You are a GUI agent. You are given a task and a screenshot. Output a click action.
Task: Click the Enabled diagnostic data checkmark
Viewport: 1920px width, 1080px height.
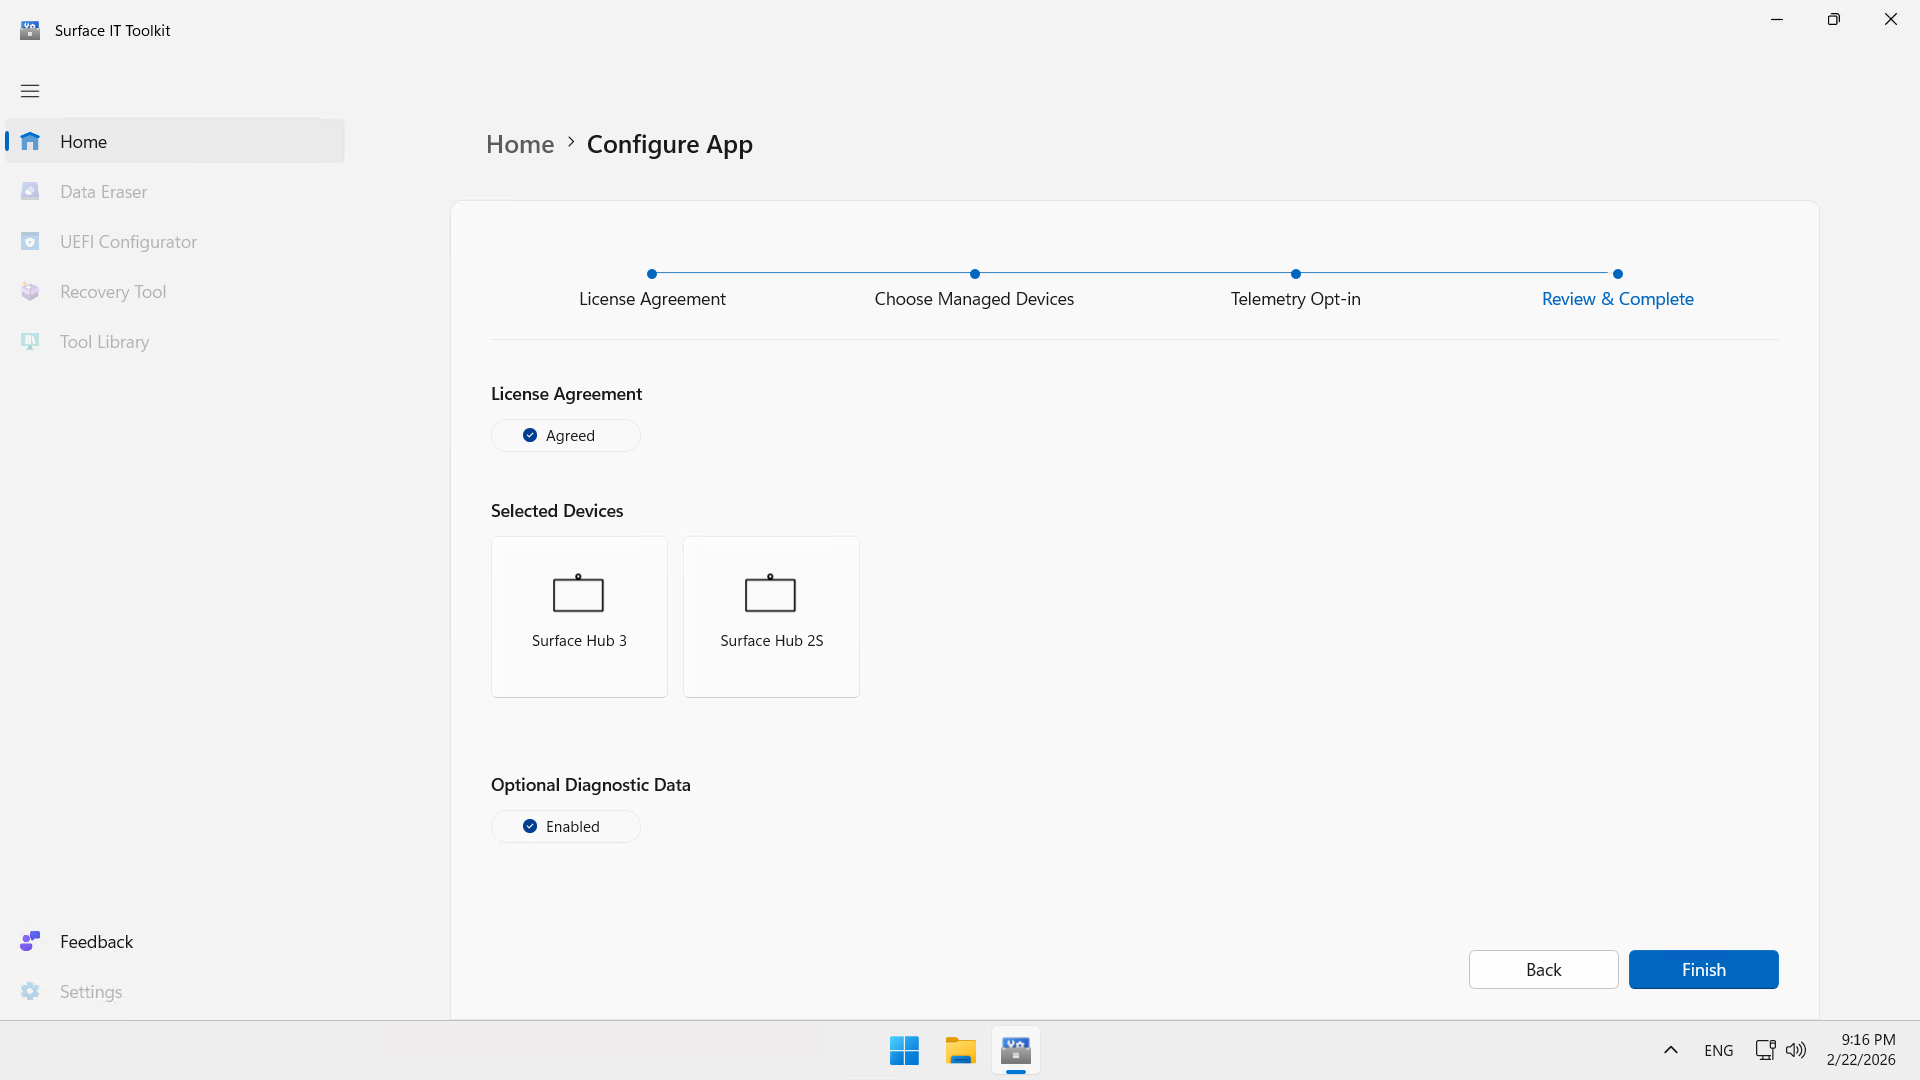pyautogui.click(x=530, y=826)
